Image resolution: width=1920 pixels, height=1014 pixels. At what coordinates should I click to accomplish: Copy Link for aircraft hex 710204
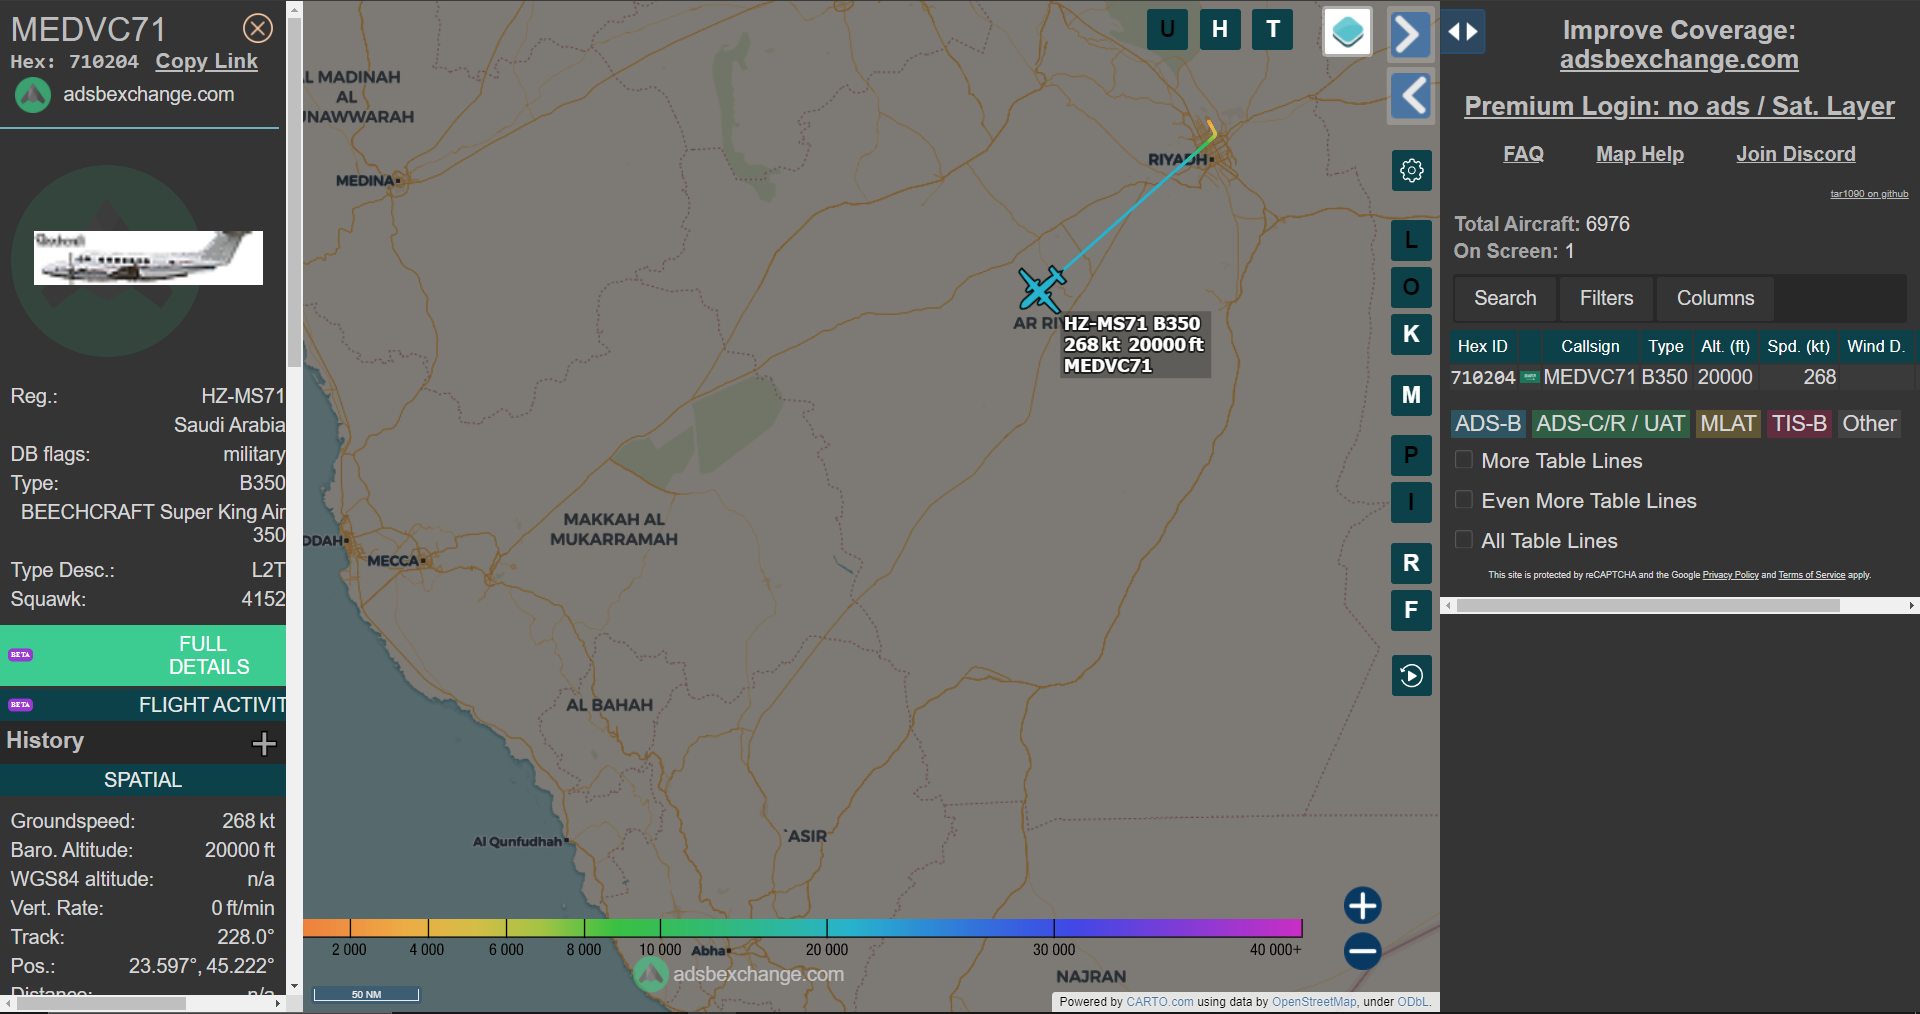[206, 61]
